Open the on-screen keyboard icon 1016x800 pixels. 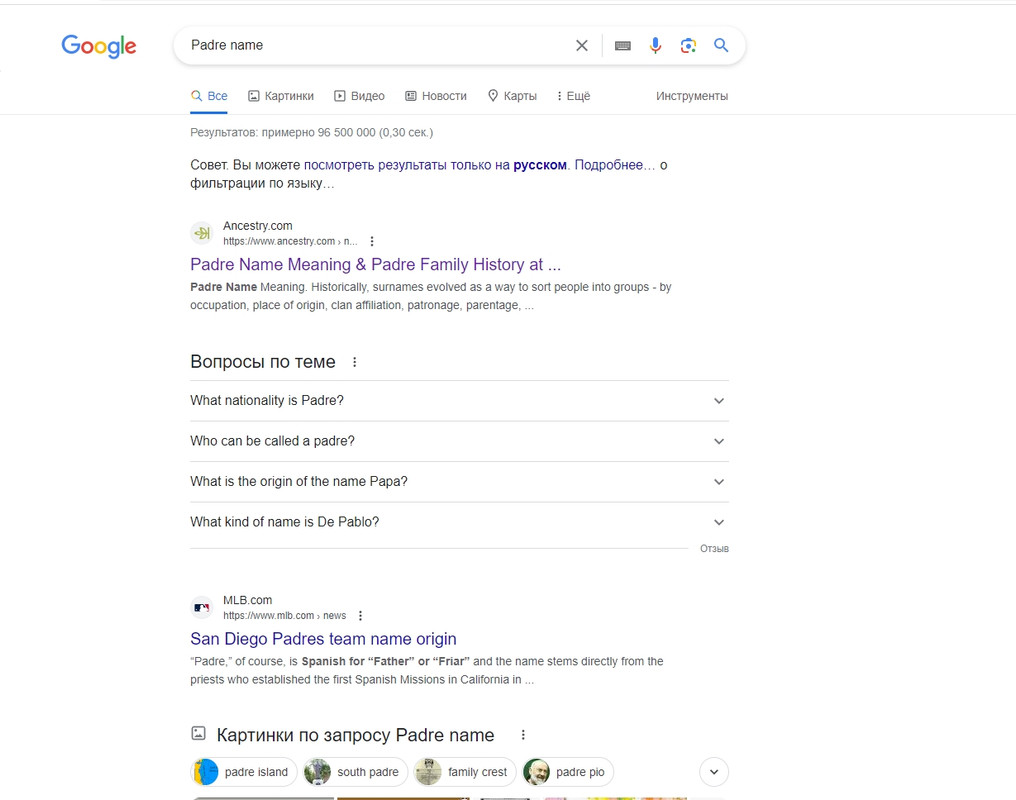tap(623, 45)
